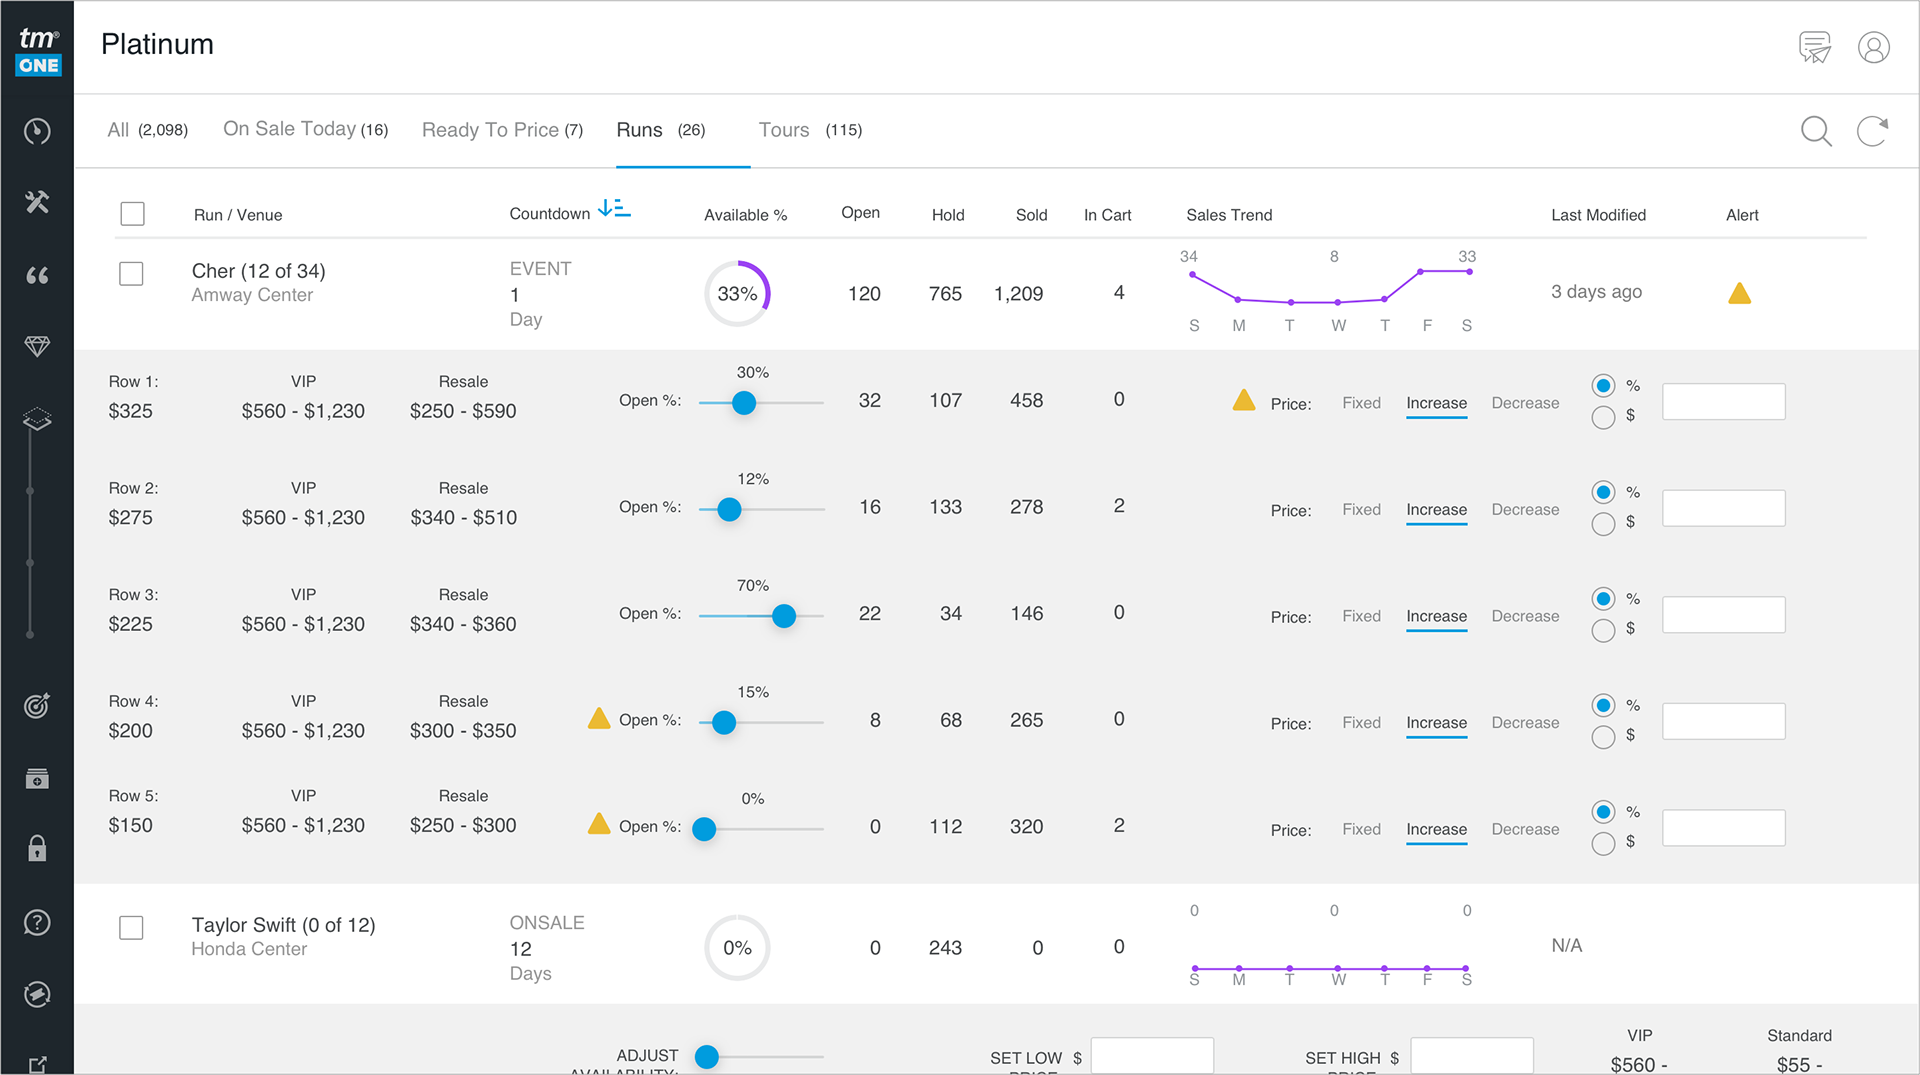Image resolution: width=1920 pixels, height=1075 pixels.
Task: Click the Cher sales trend chart
Action: coord(1330,291)
